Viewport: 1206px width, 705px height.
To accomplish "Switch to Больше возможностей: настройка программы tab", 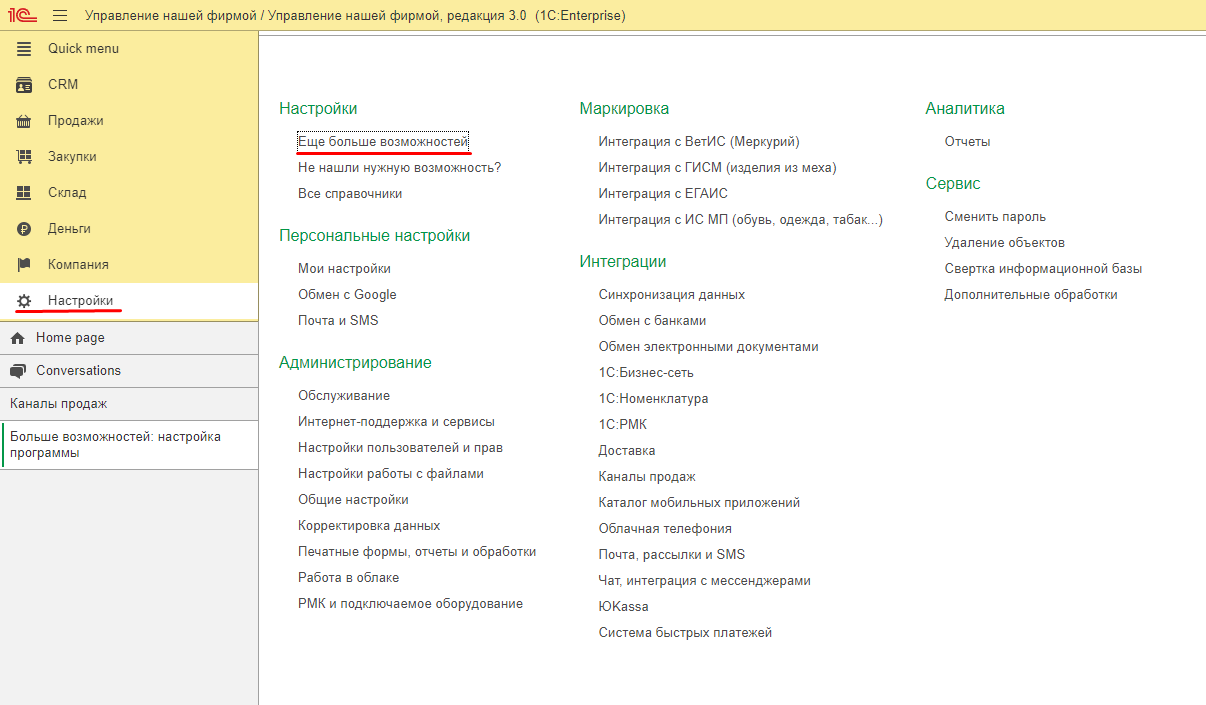I will (x=129, y=445).
